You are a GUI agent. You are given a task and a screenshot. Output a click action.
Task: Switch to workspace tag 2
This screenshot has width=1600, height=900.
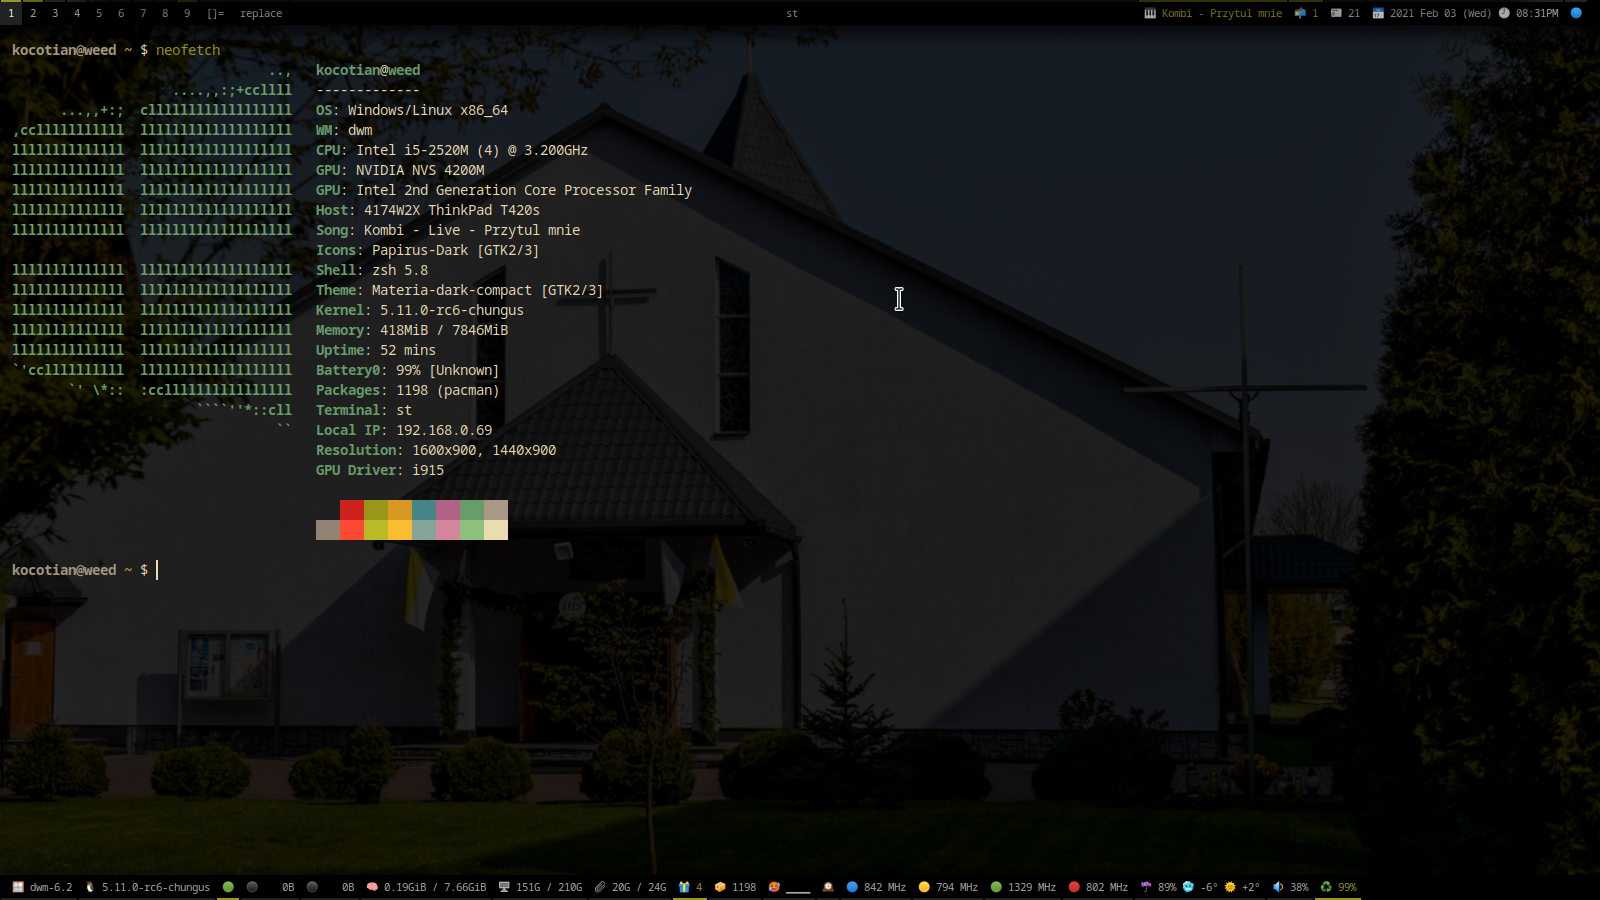[x=33, y=13]
